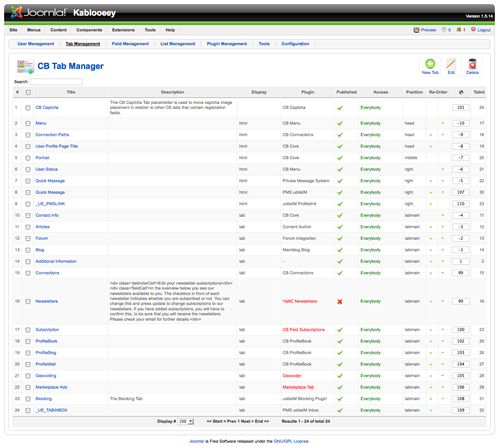Check the CB Captcha row checkbox
Screen dimensions: 499x448
(x=28, y=108)
